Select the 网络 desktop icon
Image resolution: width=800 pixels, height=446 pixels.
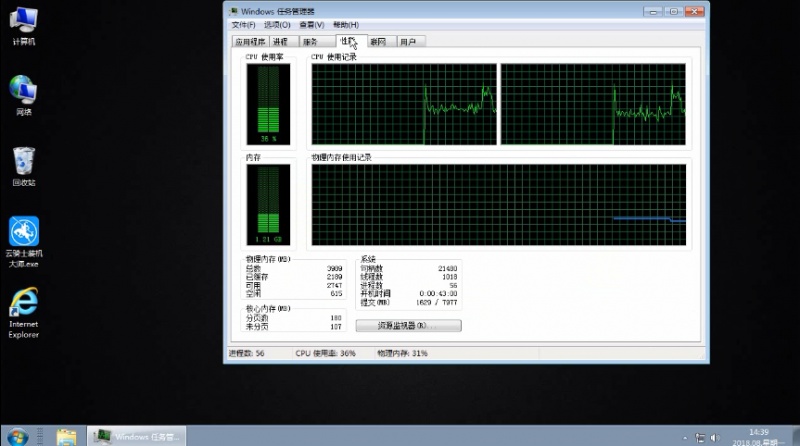23,95
